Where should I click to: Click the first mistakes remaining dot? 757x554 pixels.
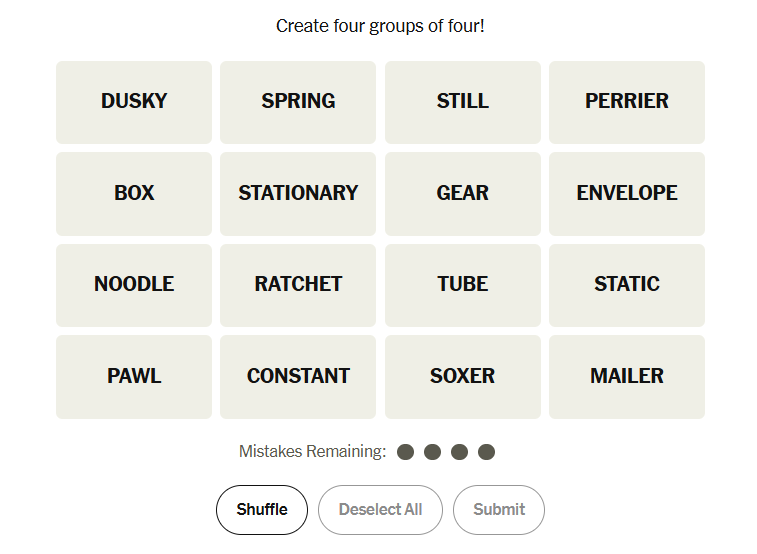coord(405,452)
